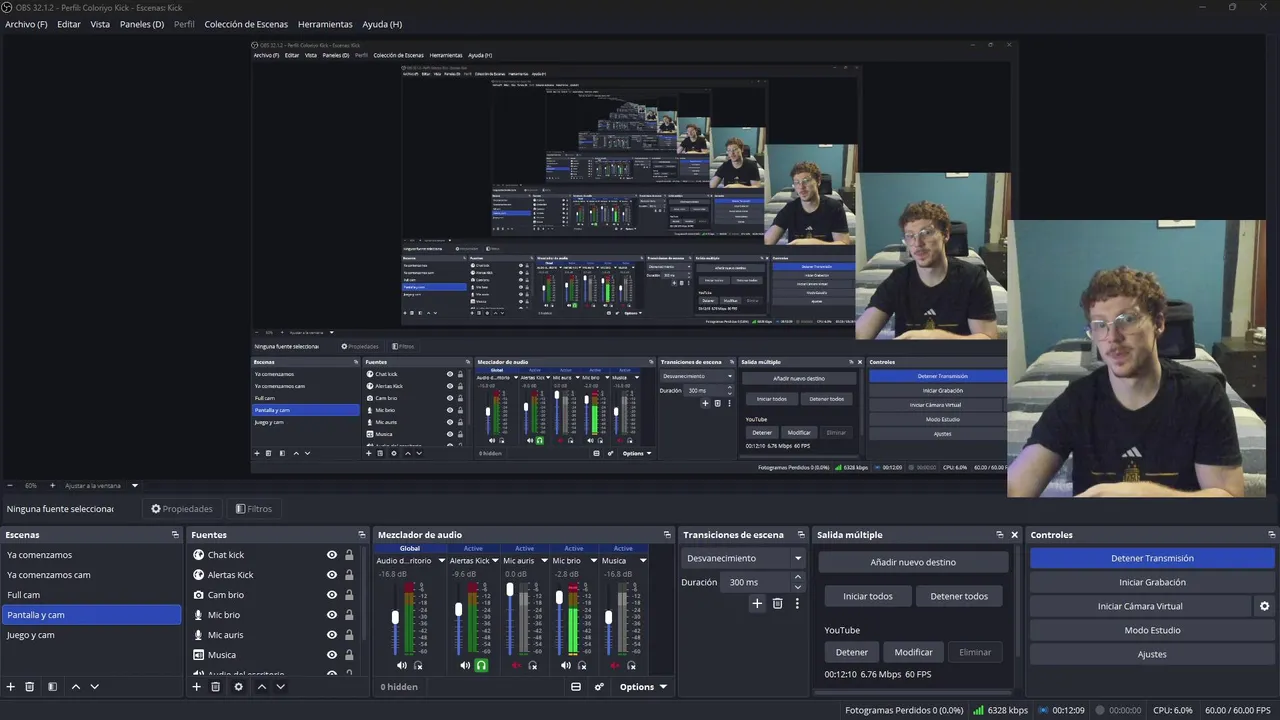Toggle lock on Chat kick source

click(x=349, y=555)
